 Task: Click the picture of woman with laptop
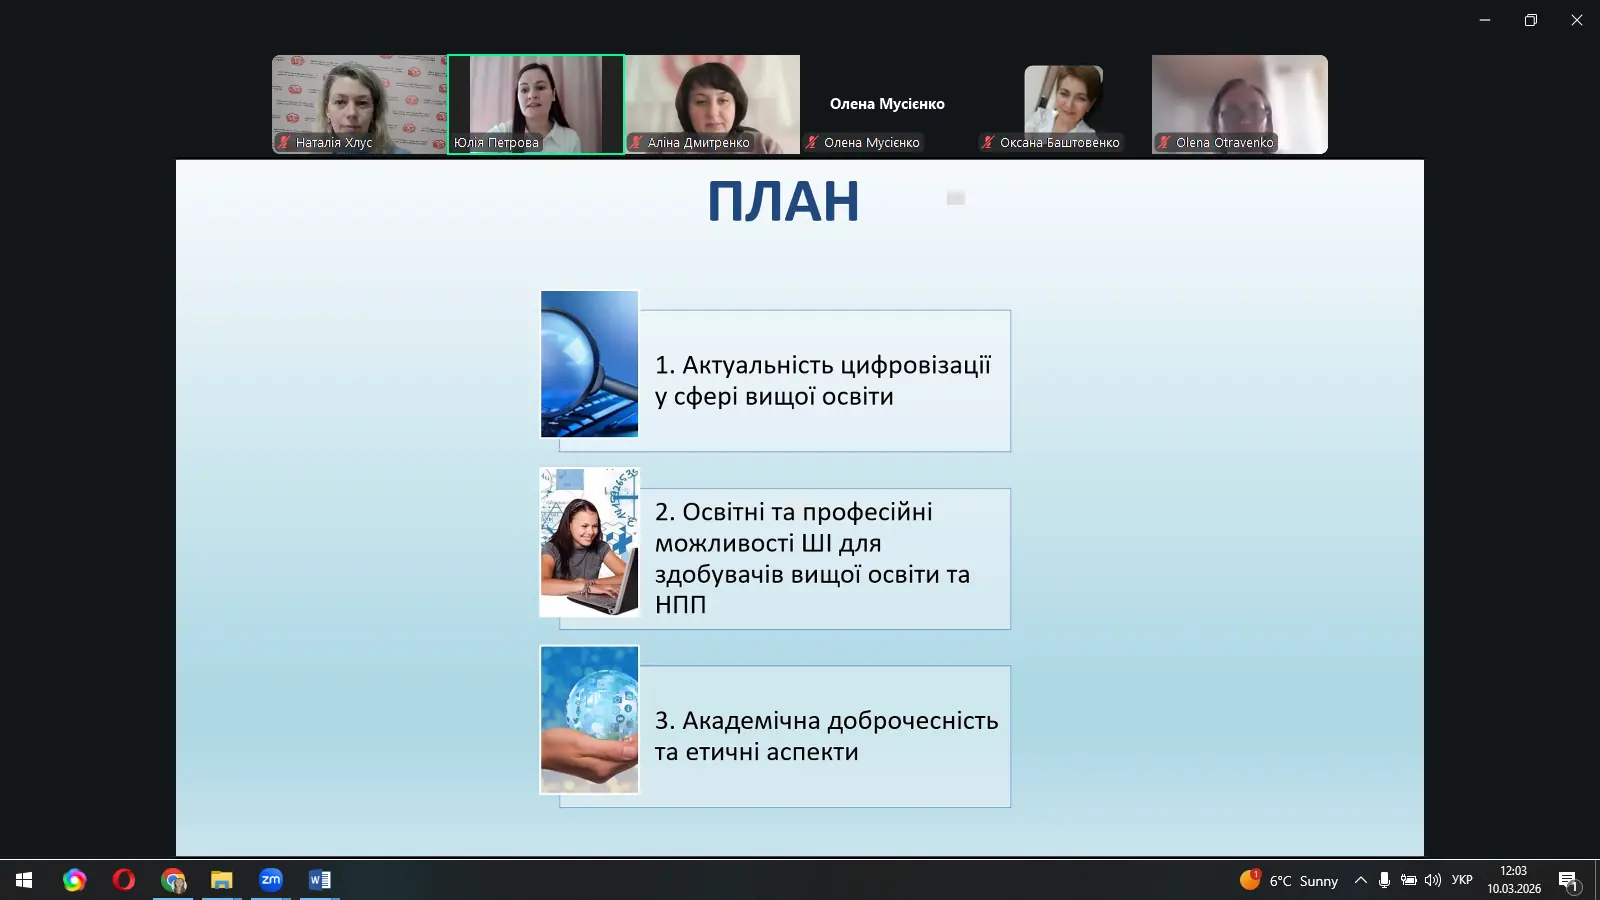tap(589, 542)
